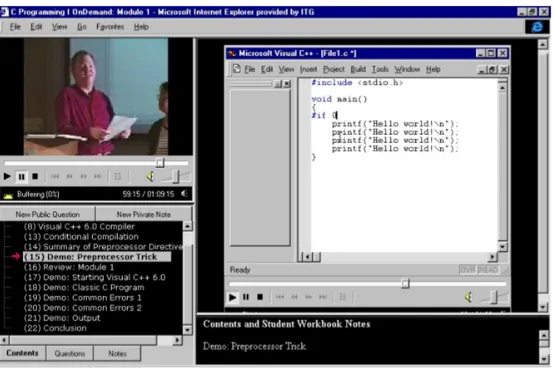
Task: Click the document icon beside Visual C++ File menu
Action: click(236, 69)
